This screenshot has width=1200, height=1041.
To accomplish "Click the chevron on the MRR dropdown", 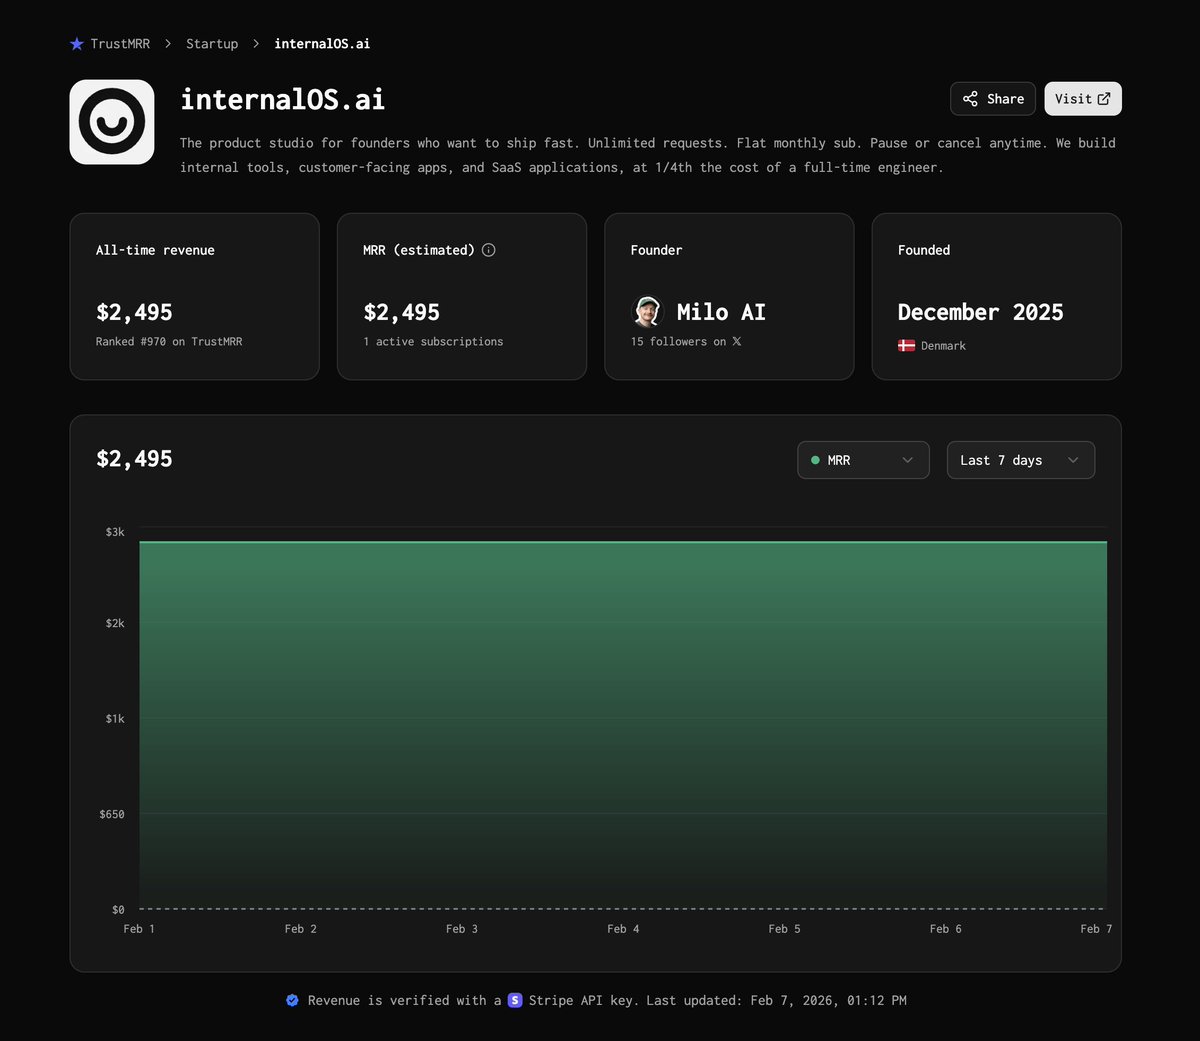I will 908,460.
